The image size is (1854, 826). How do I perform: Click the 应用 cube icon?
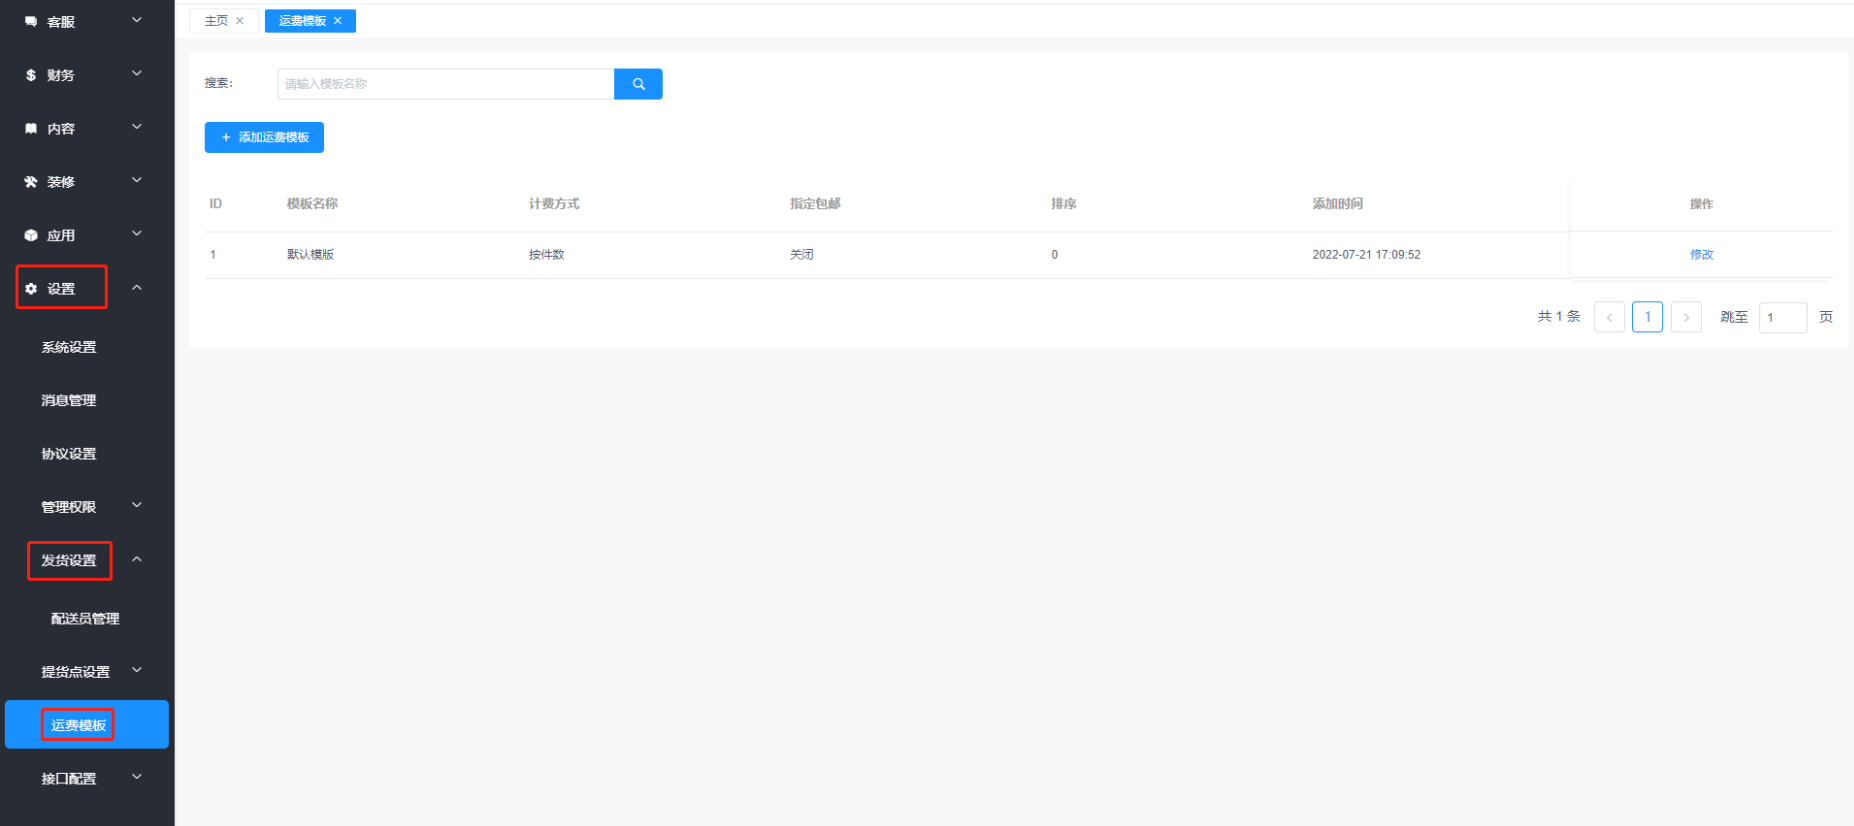(31, 236)
